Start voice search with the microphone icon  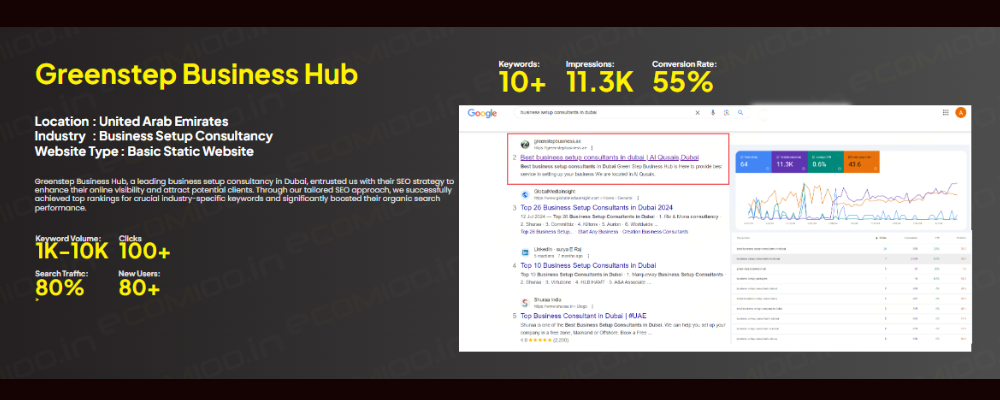coord(712,113)
